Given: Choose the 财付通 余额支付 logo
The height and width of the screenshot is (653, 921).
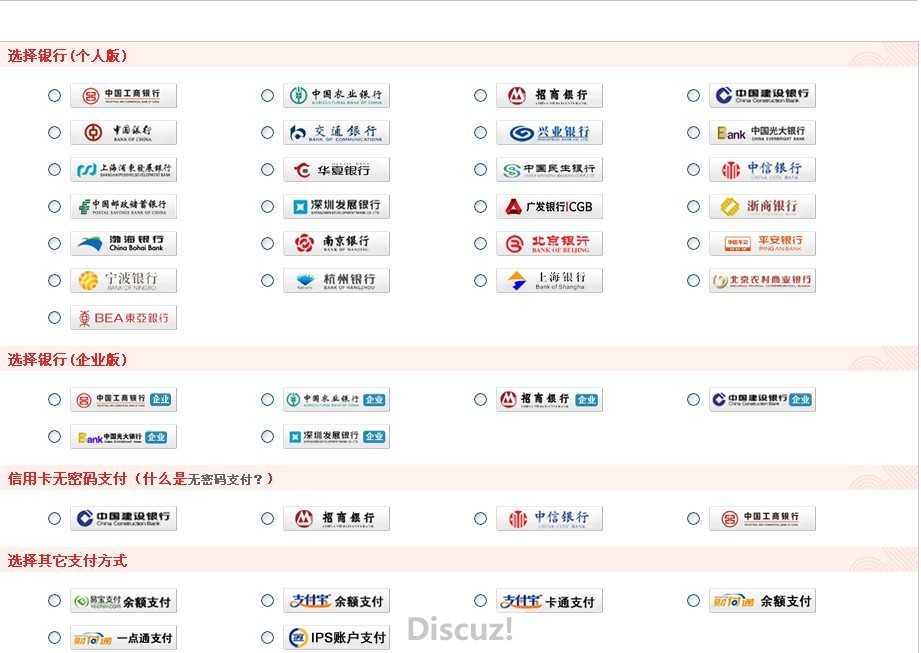Looking at the screenshot, I should [x=762, y=600].
